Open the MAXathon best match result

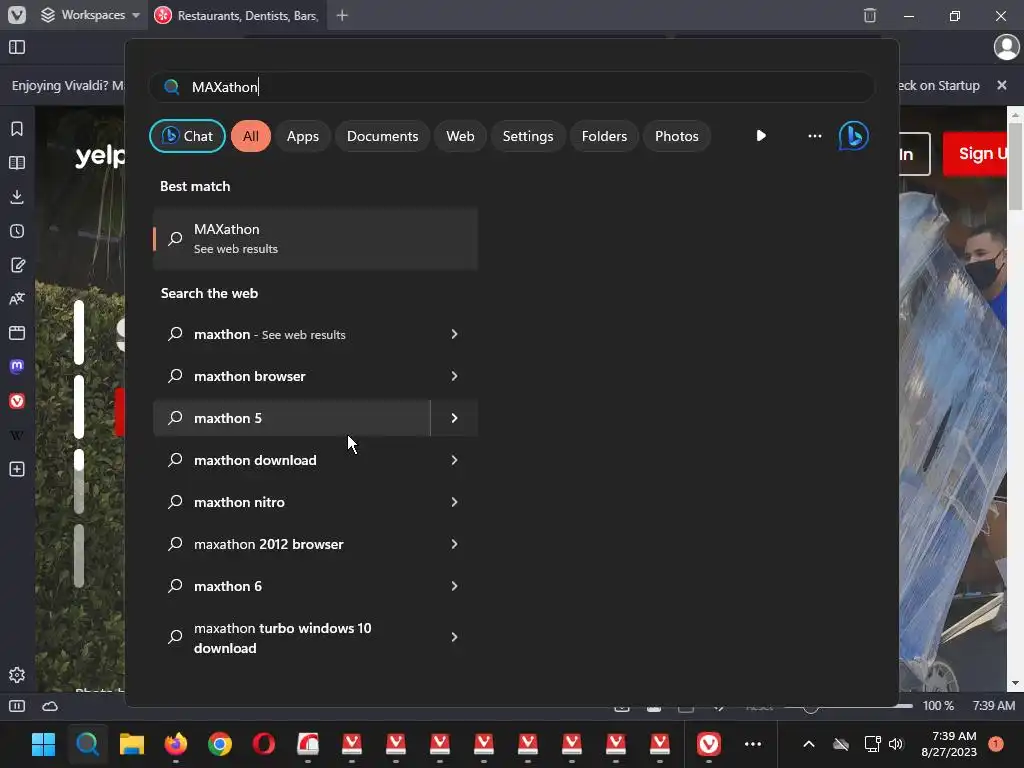tap(315, 238)
